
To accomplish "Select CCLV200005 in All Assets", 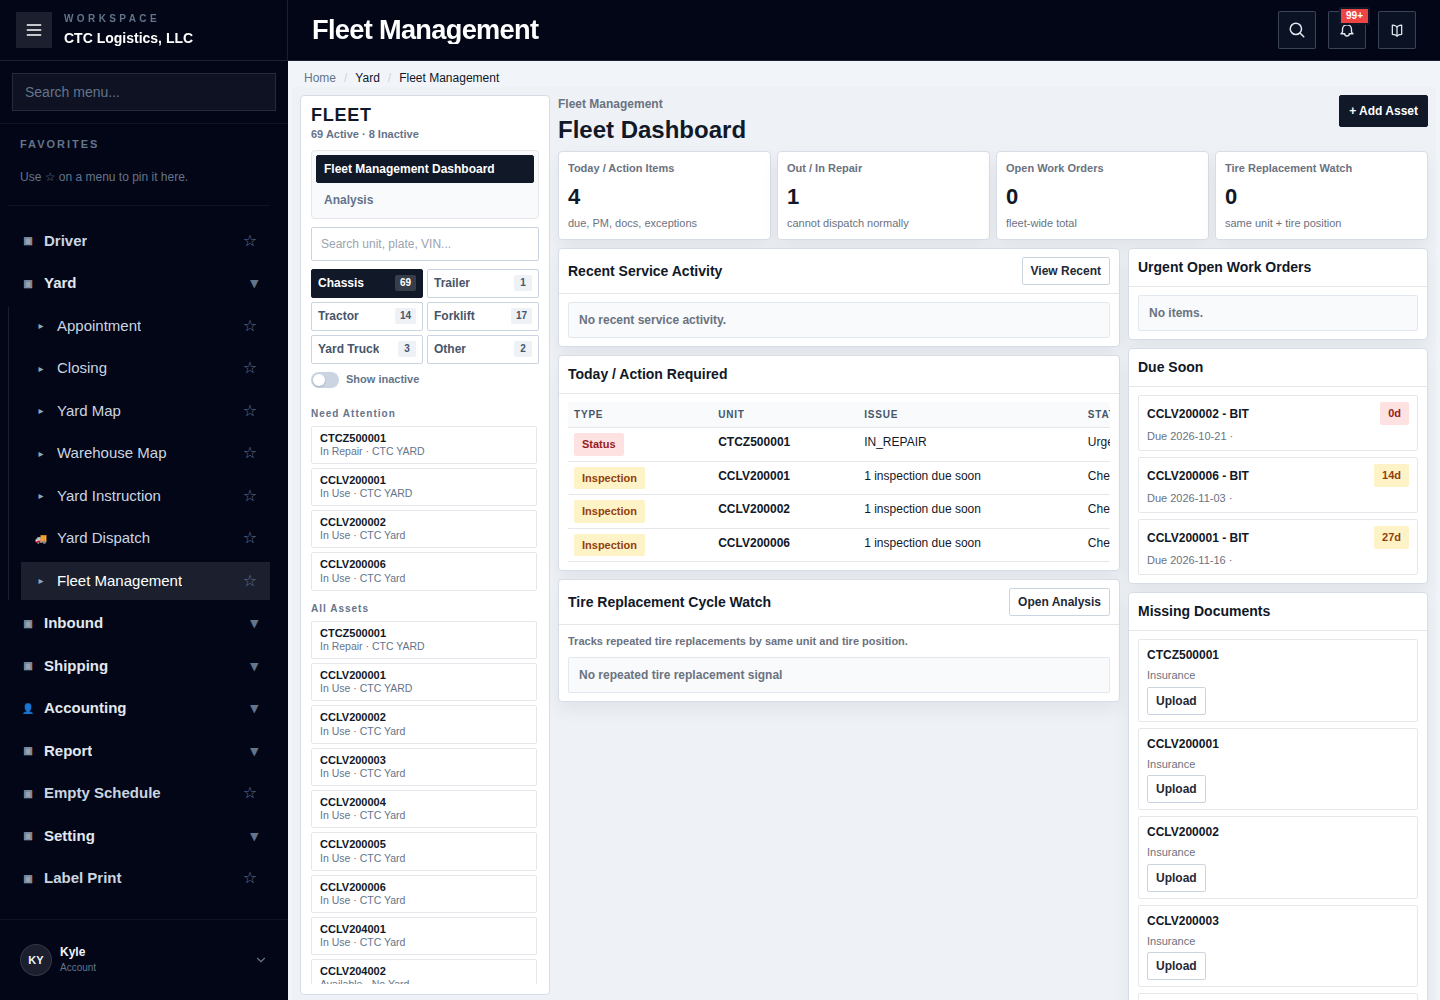I will pos(424,851).
